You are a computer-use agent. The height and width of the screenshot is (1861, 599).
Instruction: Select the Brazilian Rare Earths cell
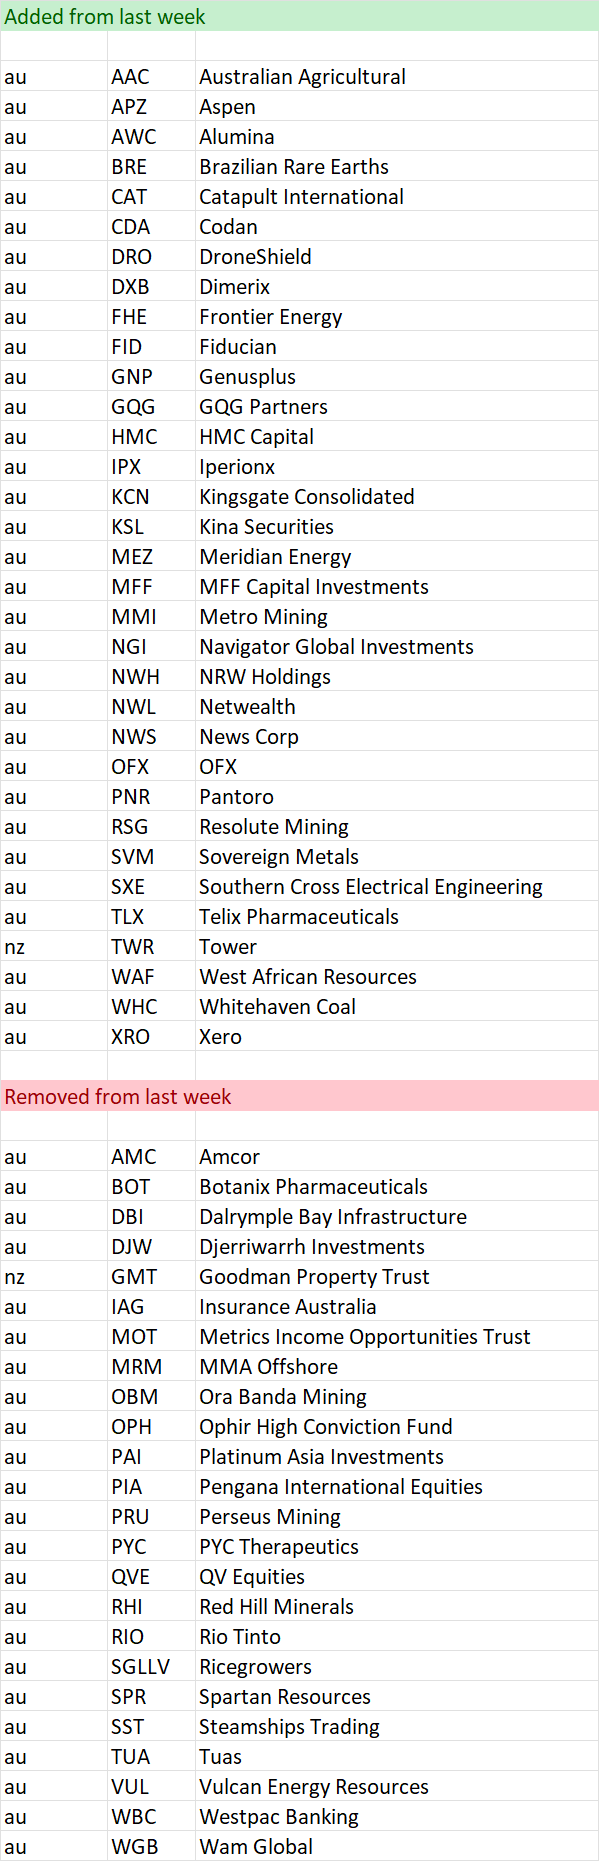[x=397, y=166]
